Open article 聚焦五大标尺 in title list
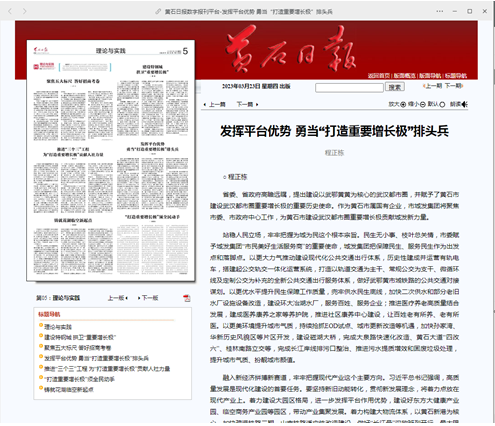This screenshot has height=426, width=495. pyautogui.click(x=78, y=348)
